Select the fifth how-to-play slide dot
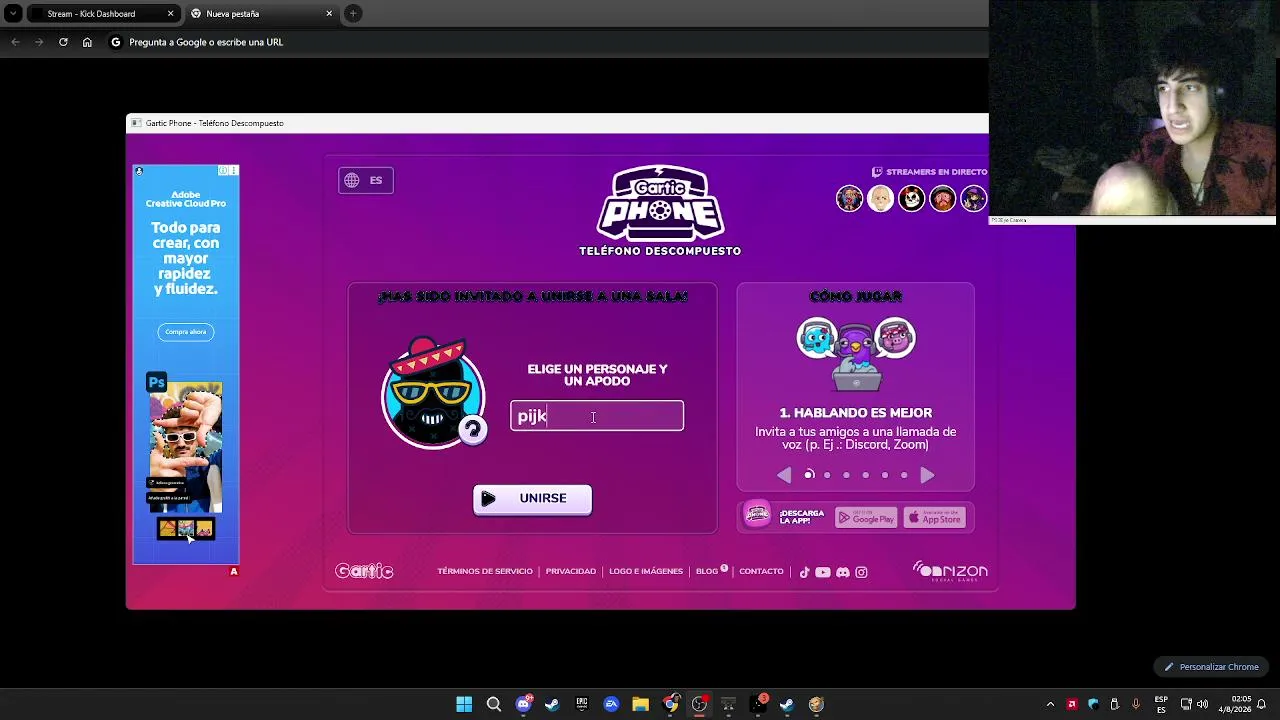Image resolution: width=1280 pixels, height=720 pixels. [x=885, y=475]
